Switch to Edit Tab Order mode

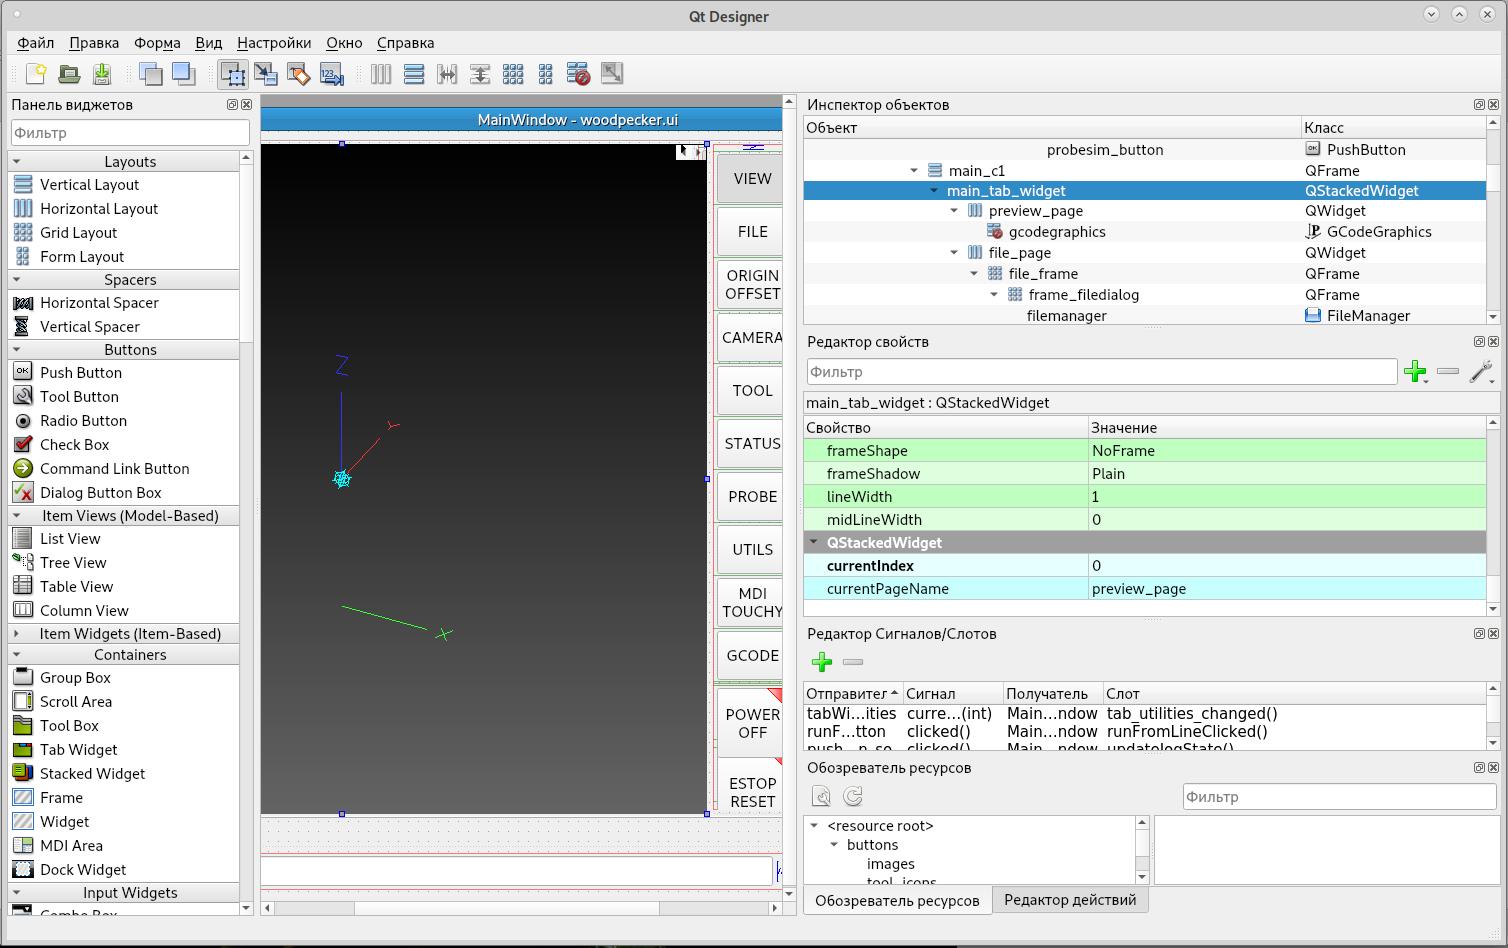pyautogui.click(x=331, y=73)
